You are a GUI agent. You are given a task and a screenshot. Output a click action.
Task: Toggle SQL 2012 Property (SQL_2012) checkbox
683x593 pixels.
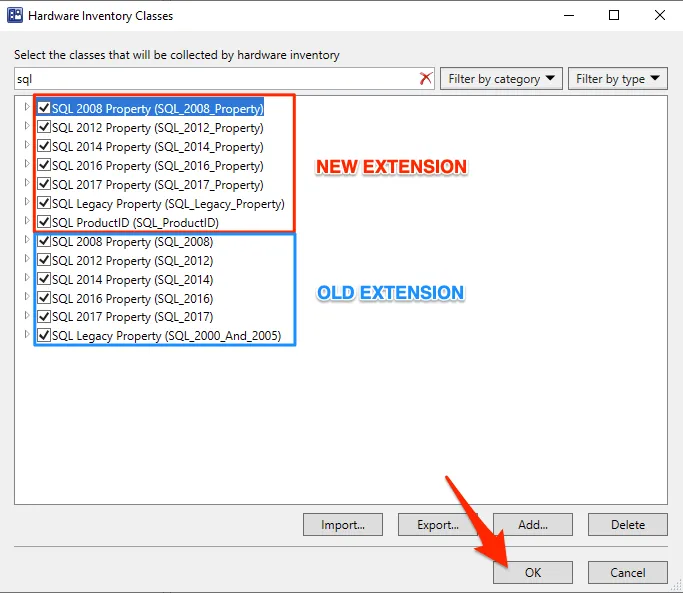[44, 260]
